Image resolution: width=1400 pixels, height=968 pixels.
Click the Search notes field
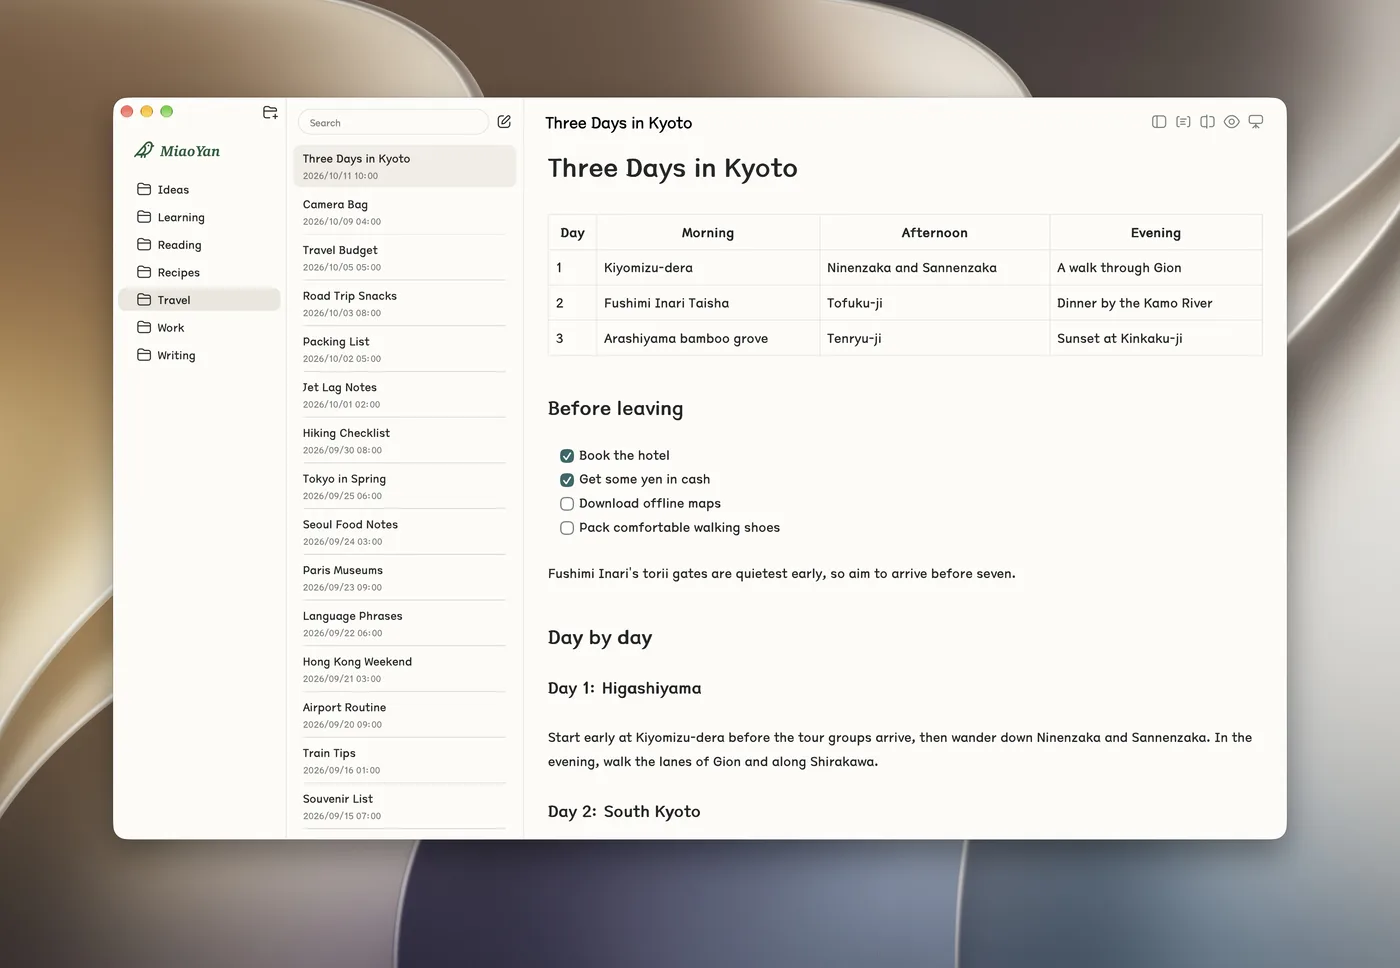coord(393,122)
